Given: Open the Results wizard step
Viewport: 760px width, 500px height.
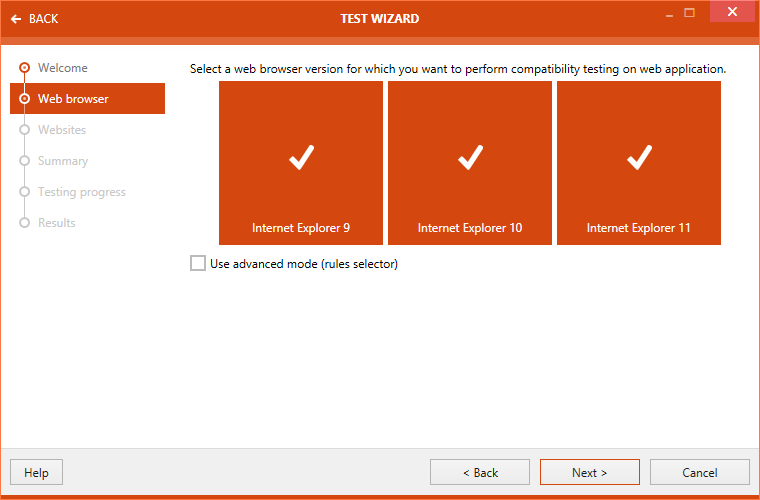Looking at the screenshot, I should (57, 223).
